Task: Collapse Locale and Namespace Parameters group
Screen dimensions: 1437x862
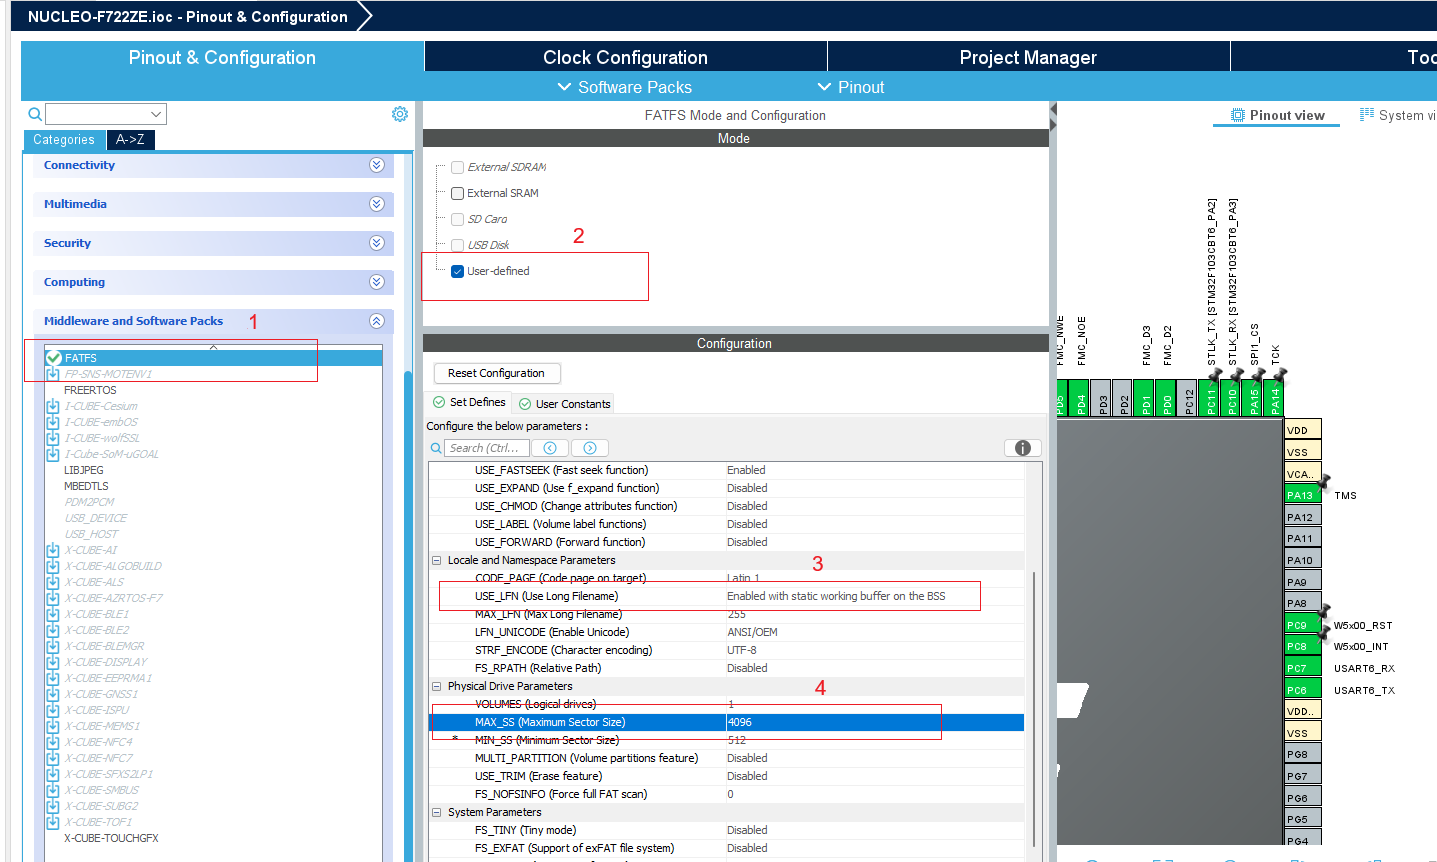Action: pyautogui.click(x=436, y=560)
